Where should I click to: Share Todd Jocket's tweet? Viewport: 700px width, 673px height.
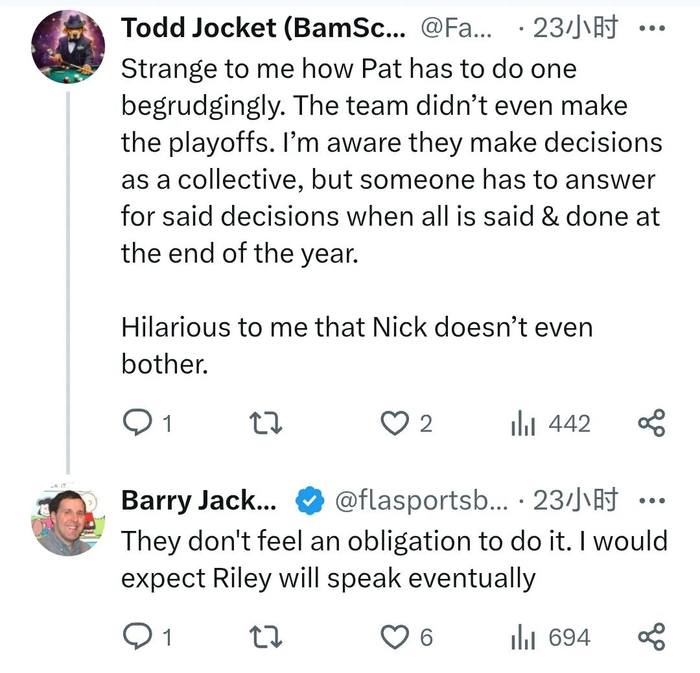click(x=651, y=424)
